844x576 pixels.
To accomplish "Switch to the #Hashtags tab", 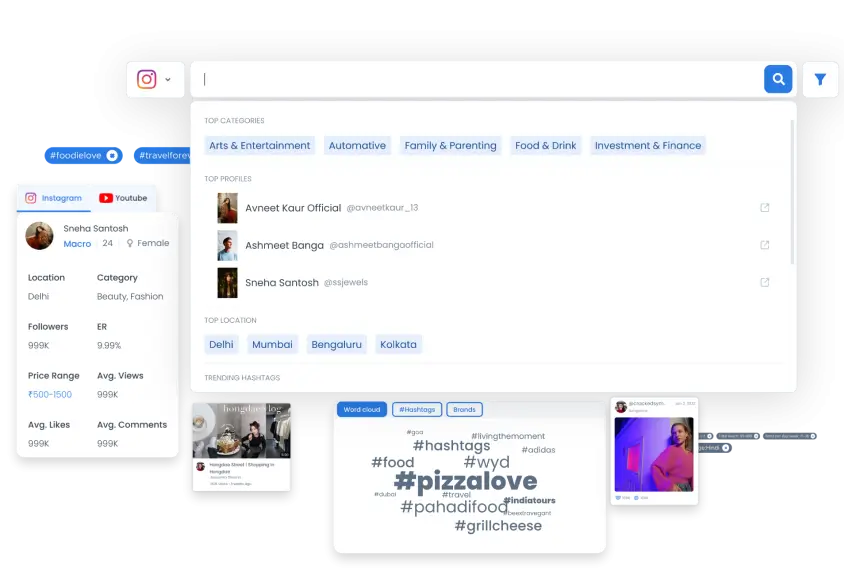I will pos(416,410).
